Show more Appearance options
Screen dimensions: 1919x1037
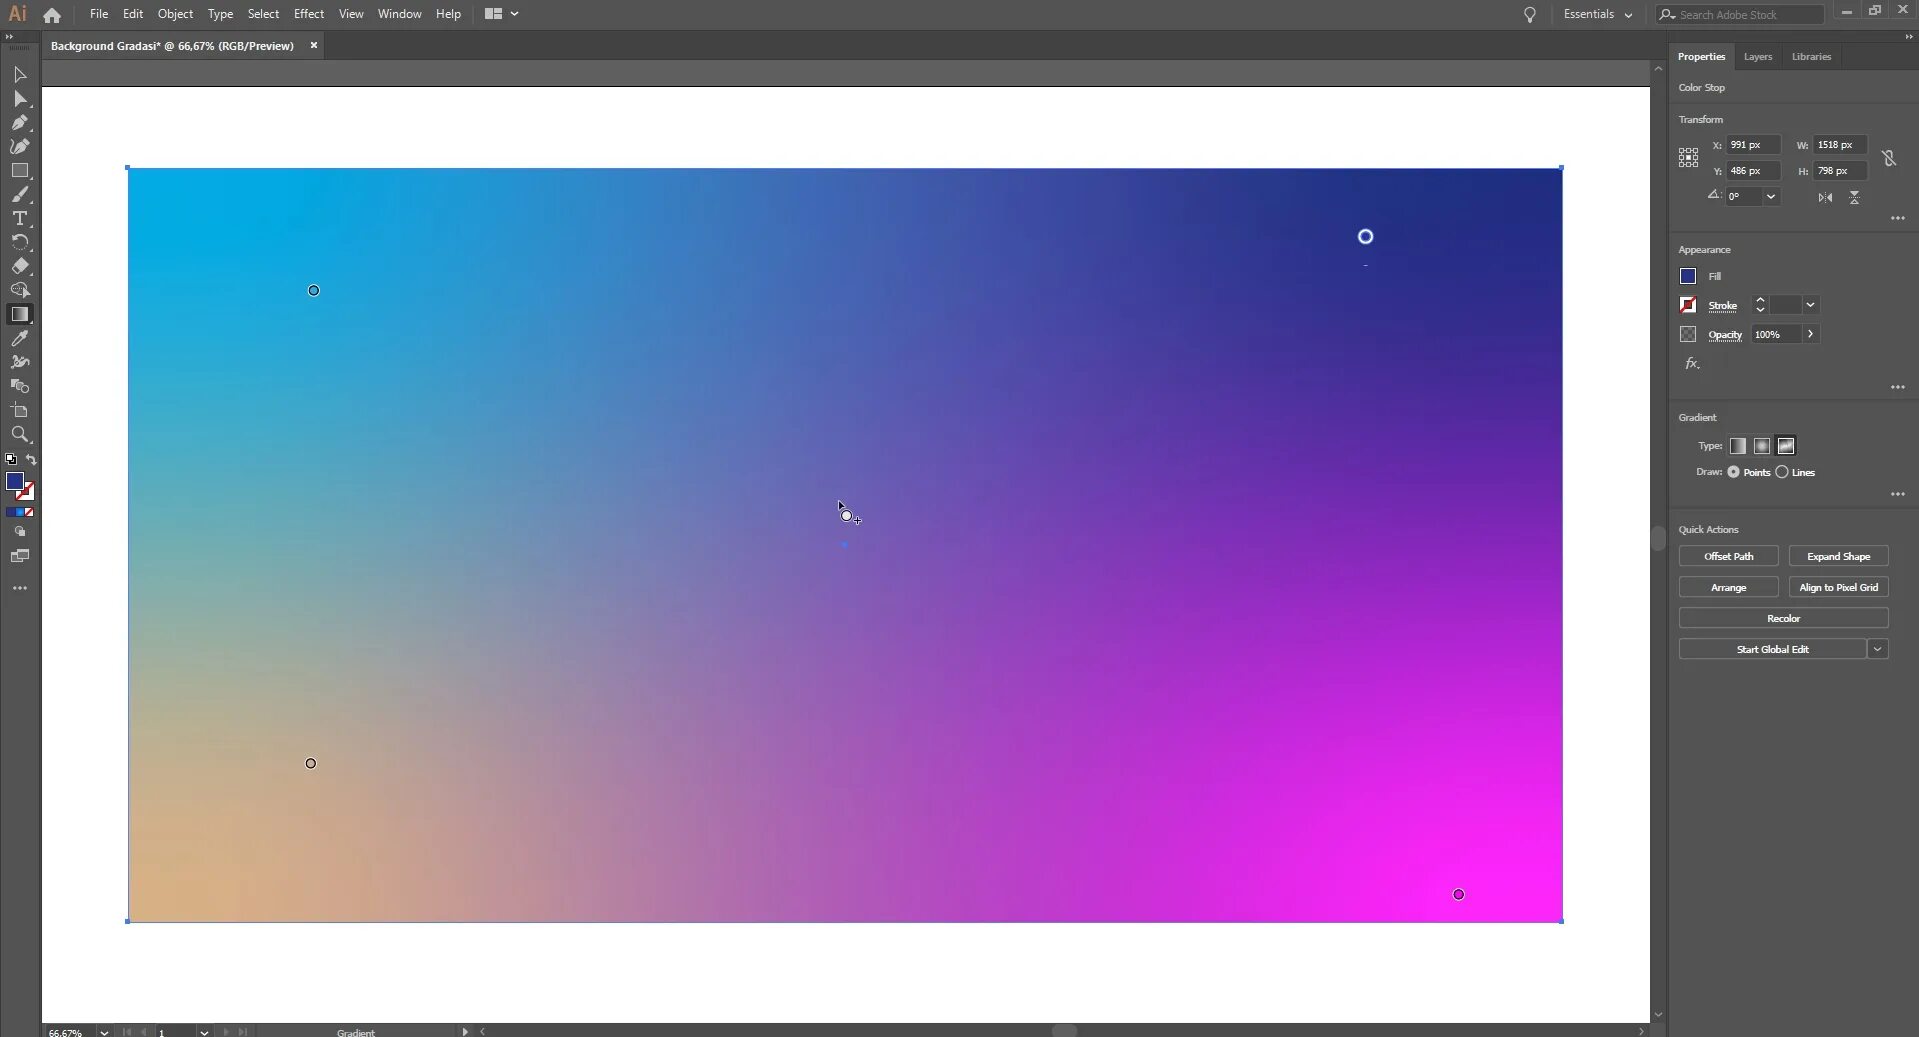[1898, 387]
